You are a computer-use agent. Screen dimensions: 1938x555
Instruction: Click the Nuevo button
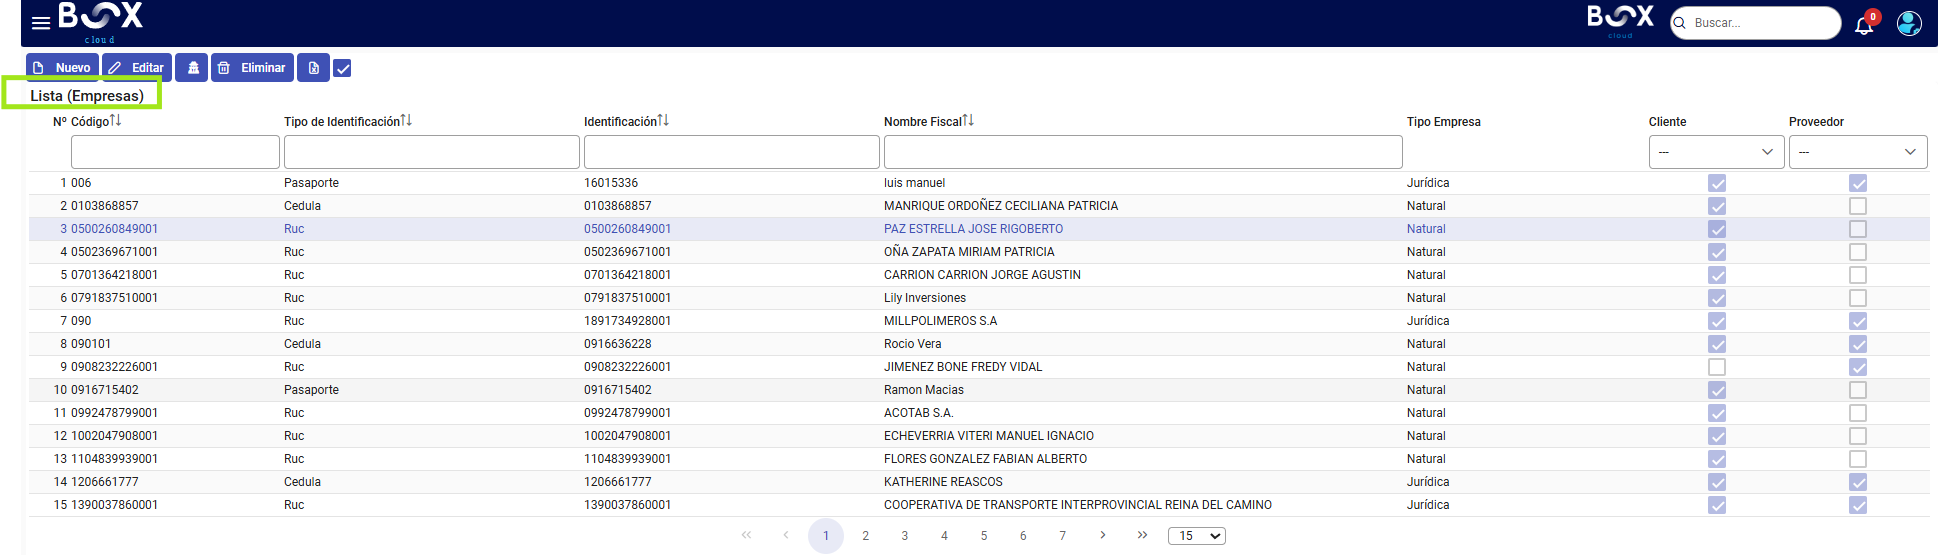[62, 68]
